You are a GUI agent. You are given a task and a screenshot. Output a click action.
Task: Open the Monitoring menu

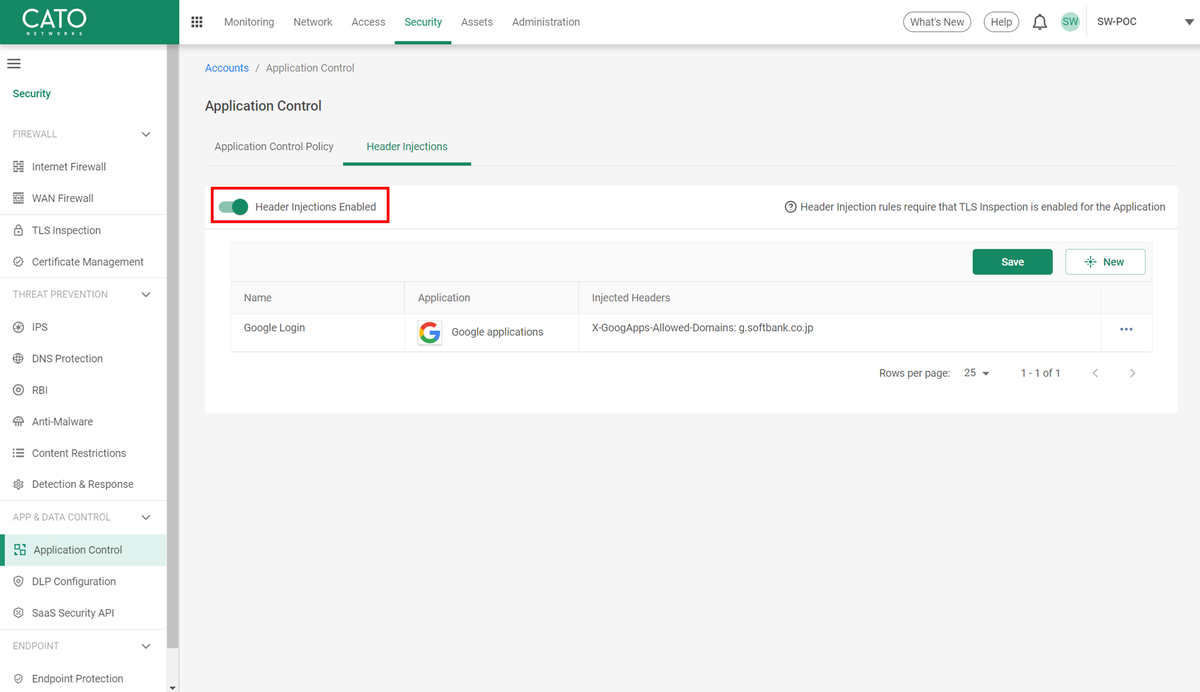tap(249, 22)
